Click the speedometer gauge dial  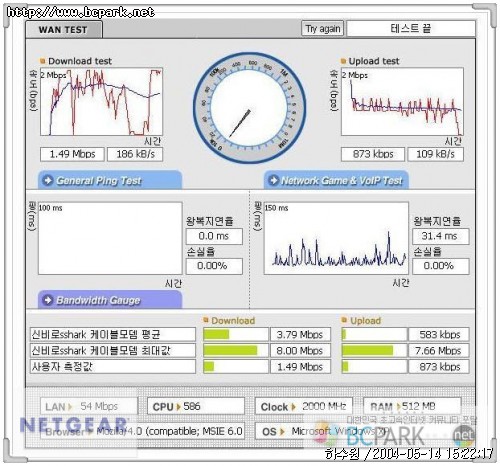pos(249,108)
